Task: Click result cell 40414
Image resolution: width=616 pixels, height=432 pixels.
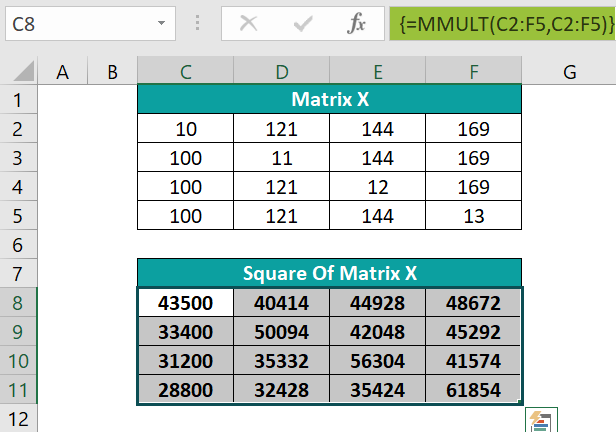Action: tap(281, 303)
